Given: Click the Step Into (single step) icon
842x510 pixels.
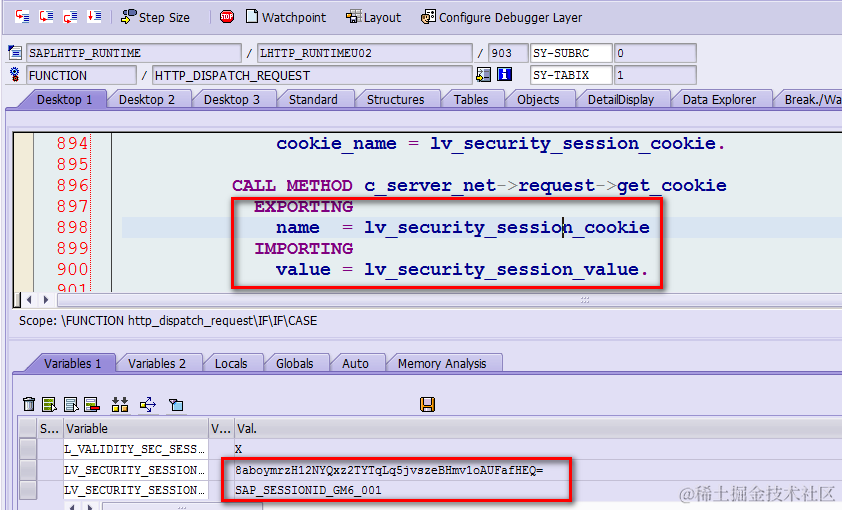Looking at the screenshot, I should pos(22,17).
